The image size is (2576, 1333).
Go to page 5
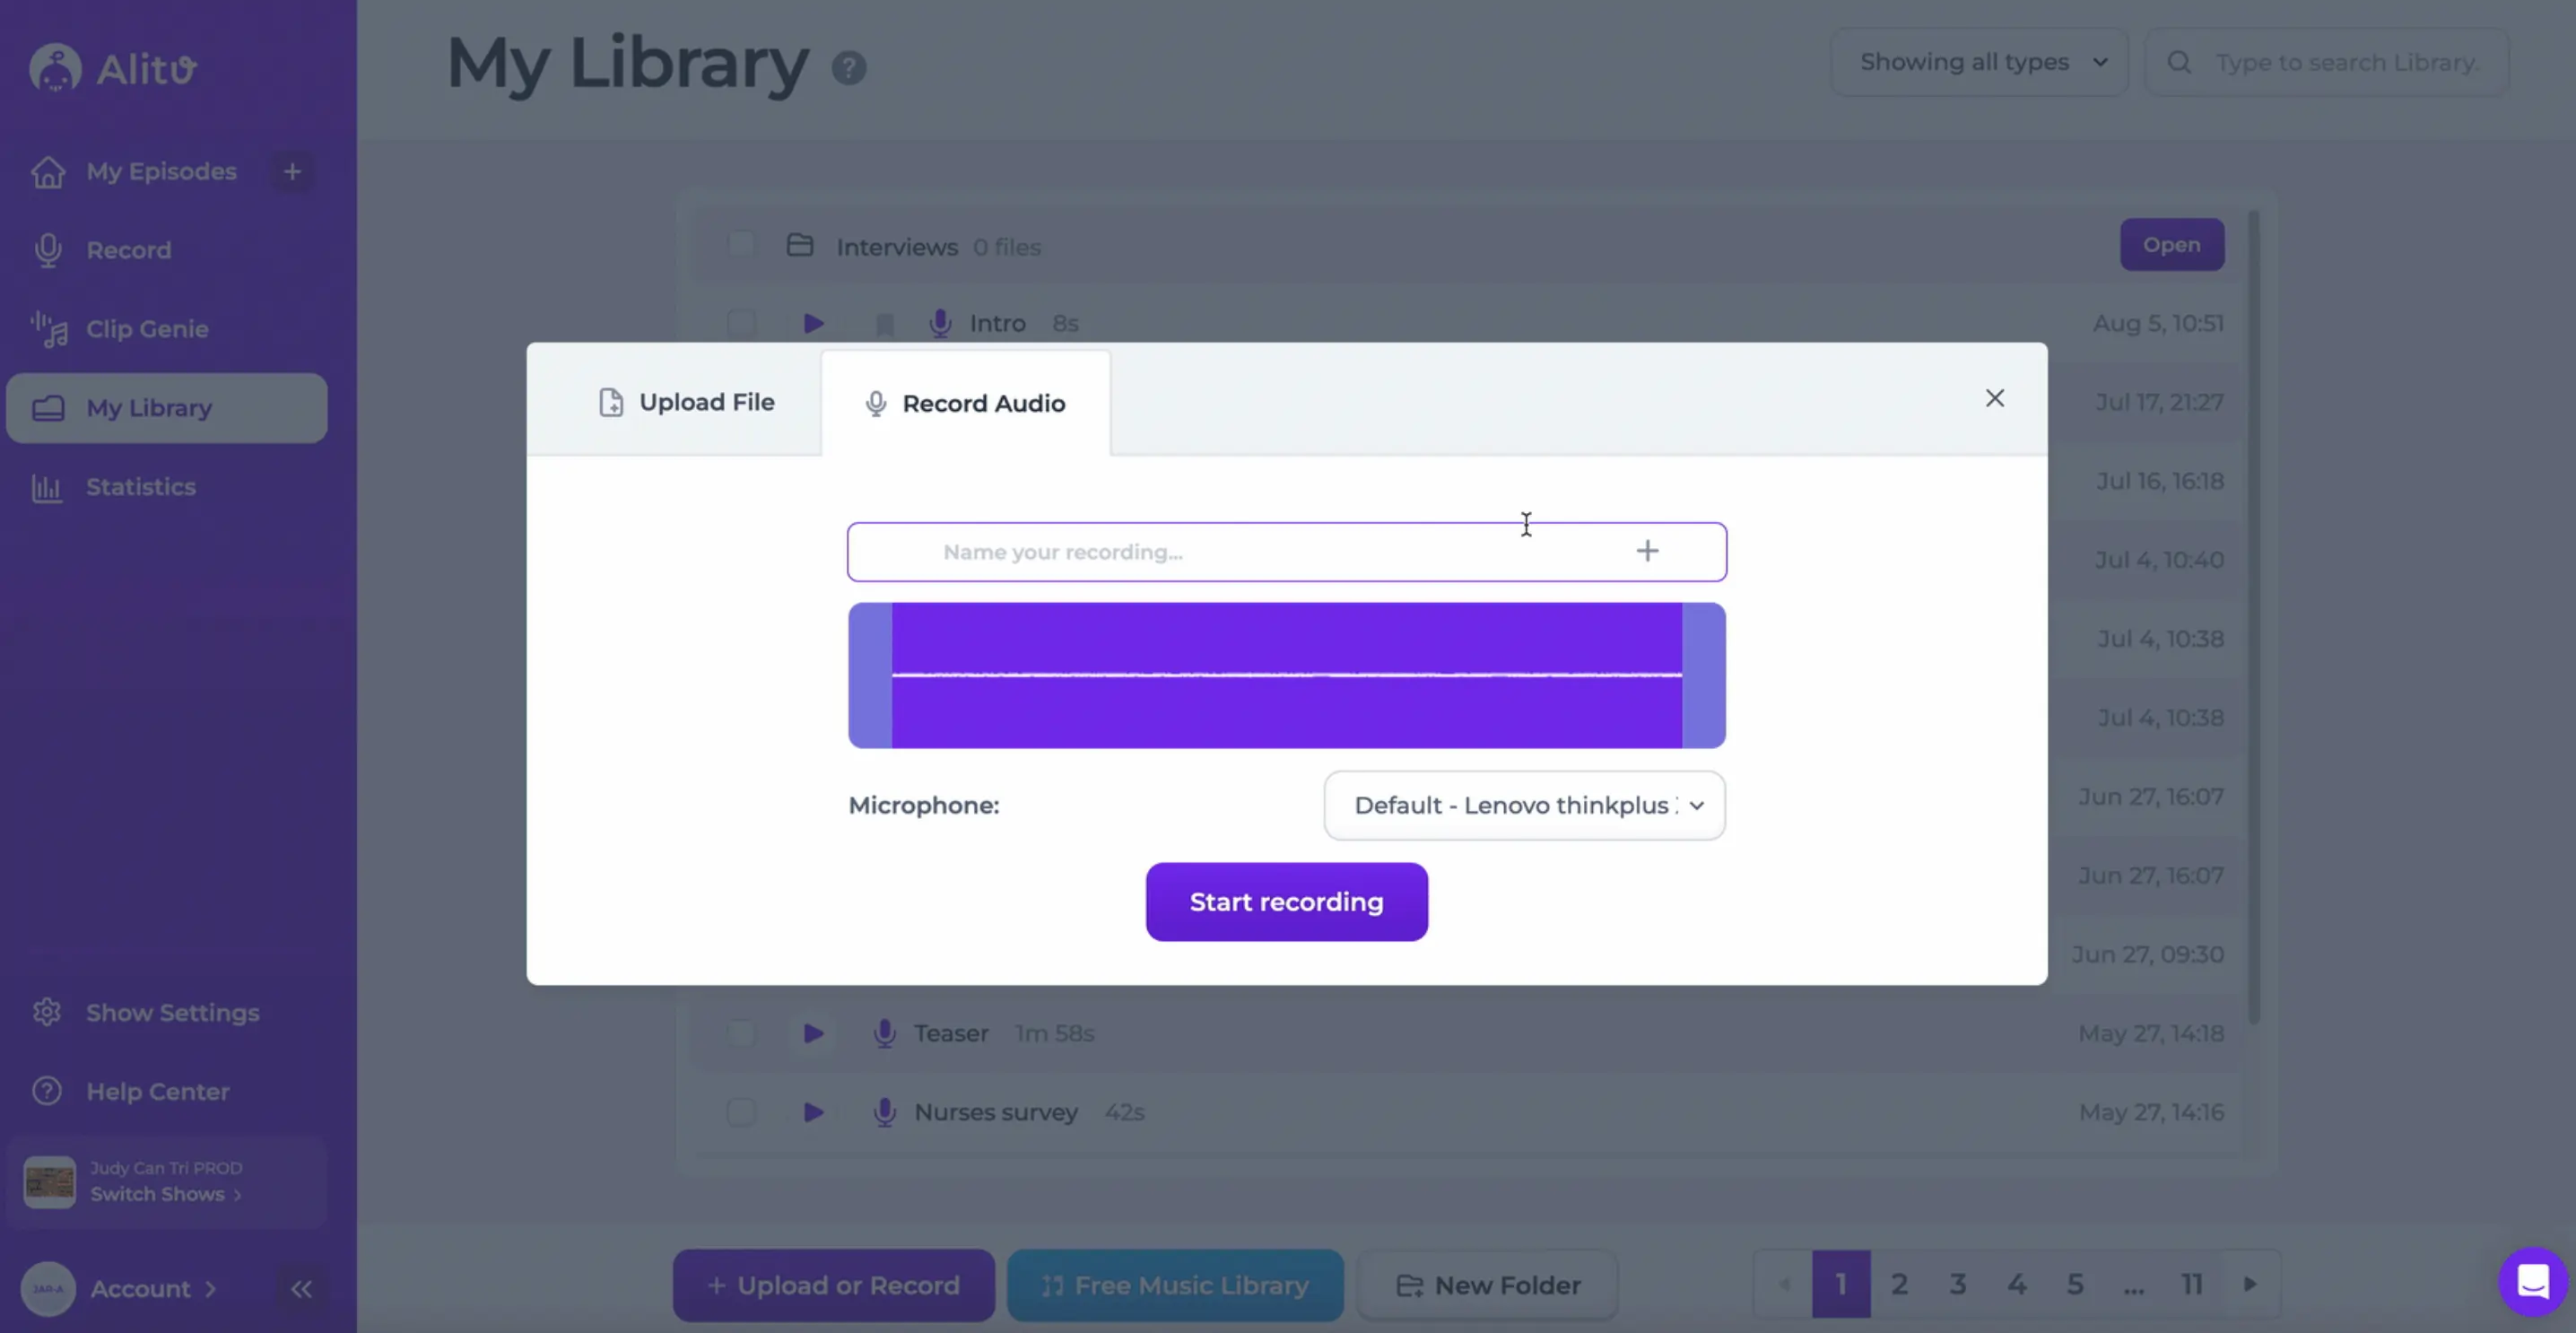tap(2075, 1284)
